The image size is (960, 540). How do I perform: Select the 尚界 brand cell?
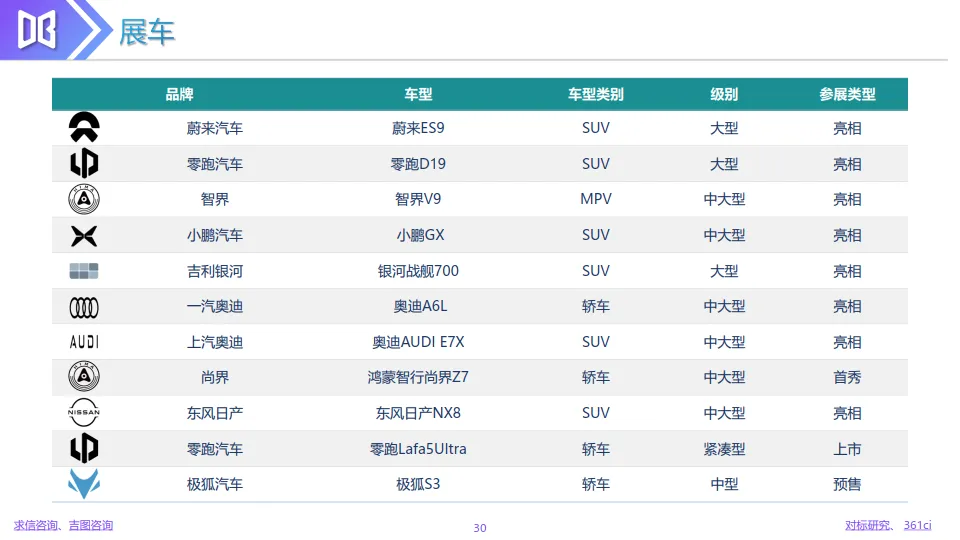pyautogui.click(x=215, y=377)
